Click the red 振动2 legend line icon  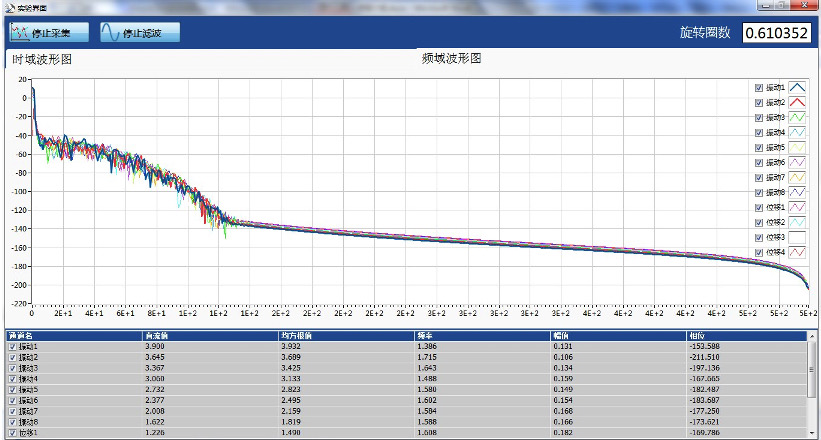[x=798, y=103]
